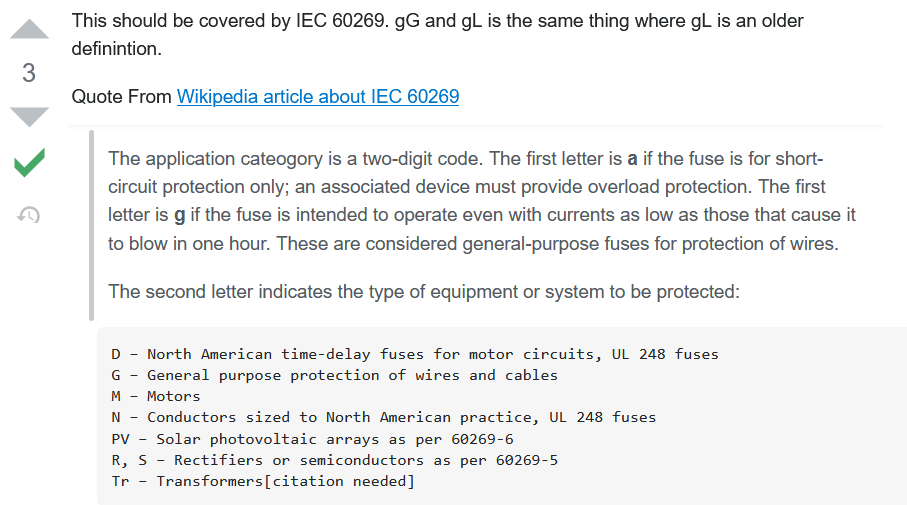Click the green accepted-answer checkmark

click(x=29, y=162)
